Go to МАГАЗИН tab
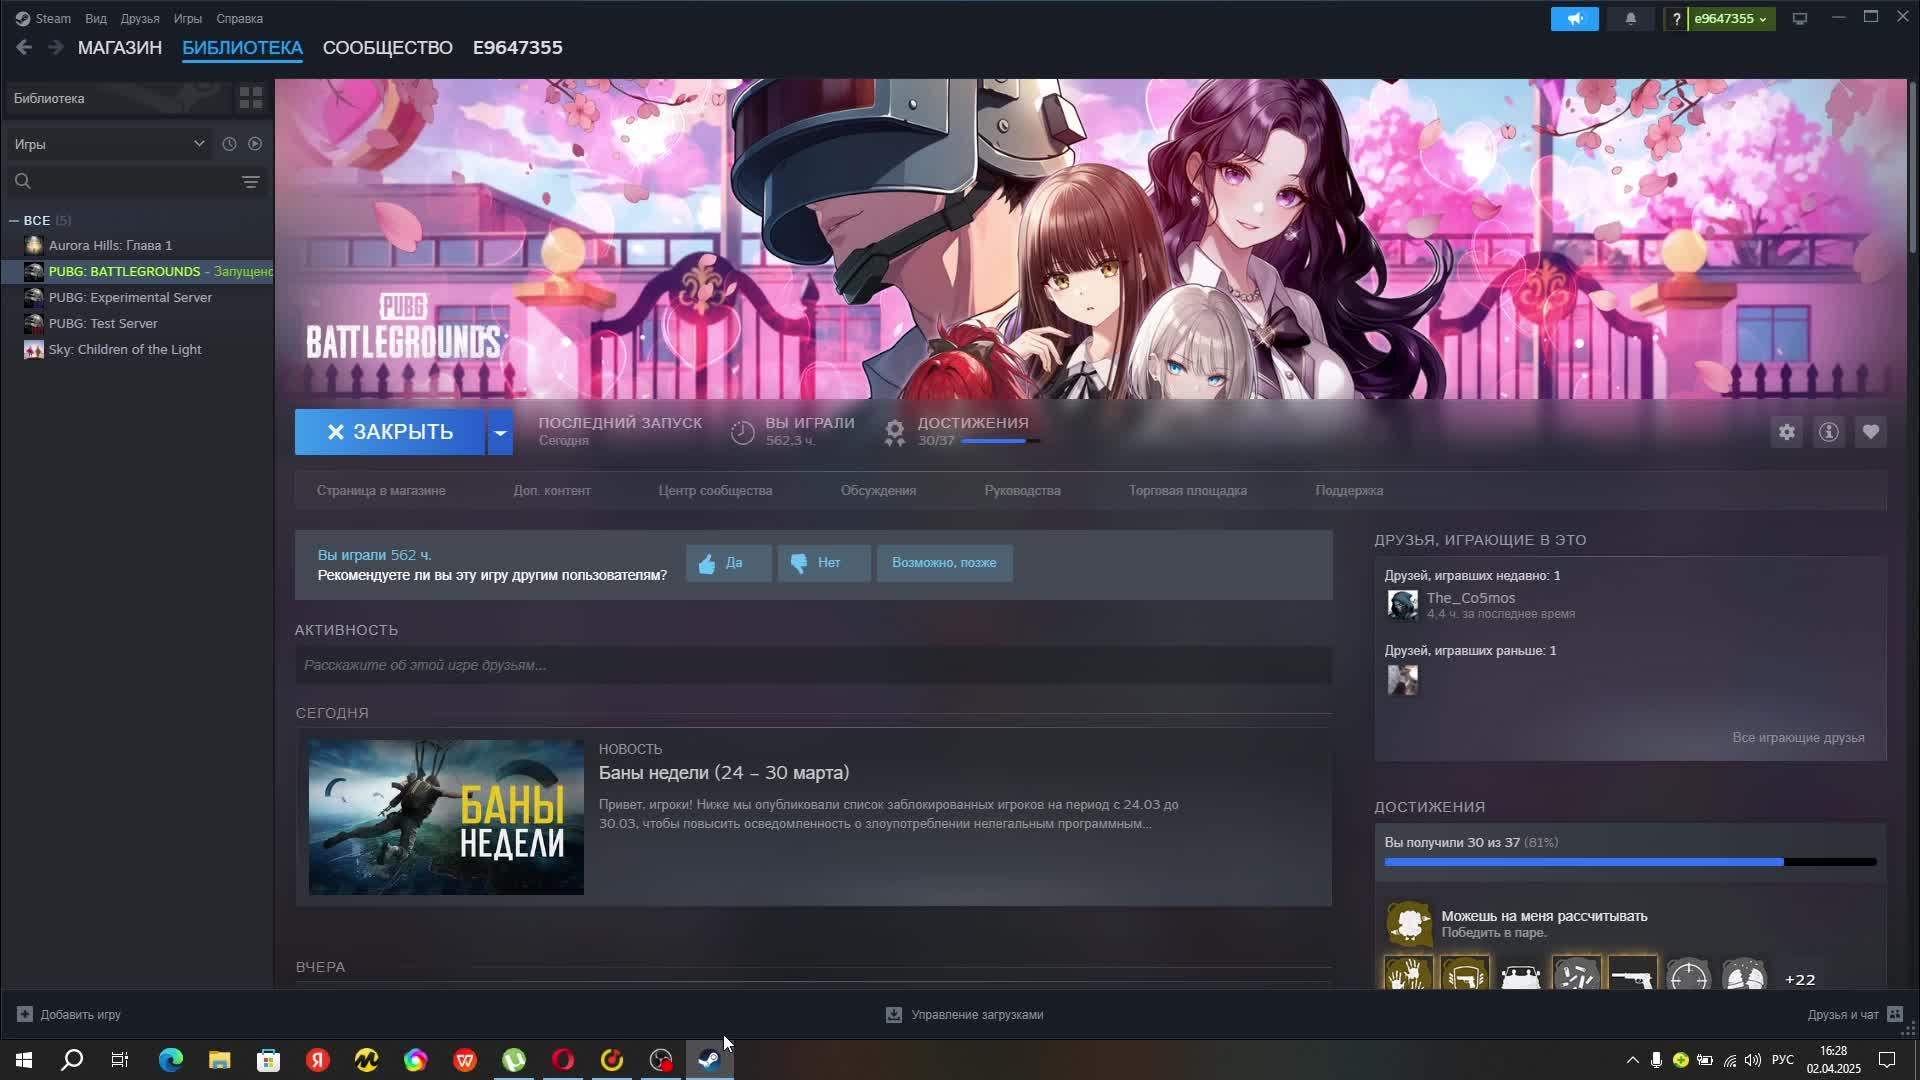Viewport: 1920px width, 1080px height. pos(120,47)
